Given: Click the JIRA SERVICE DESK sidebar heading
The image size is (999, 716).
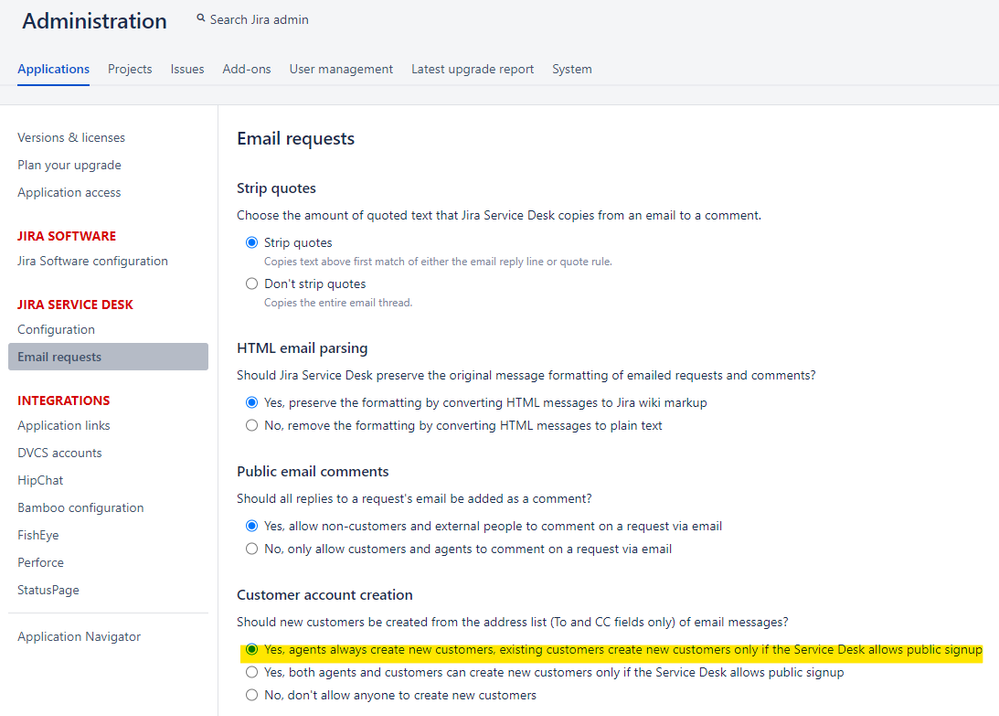Looking at the screenshot, I should pos(75,305).
